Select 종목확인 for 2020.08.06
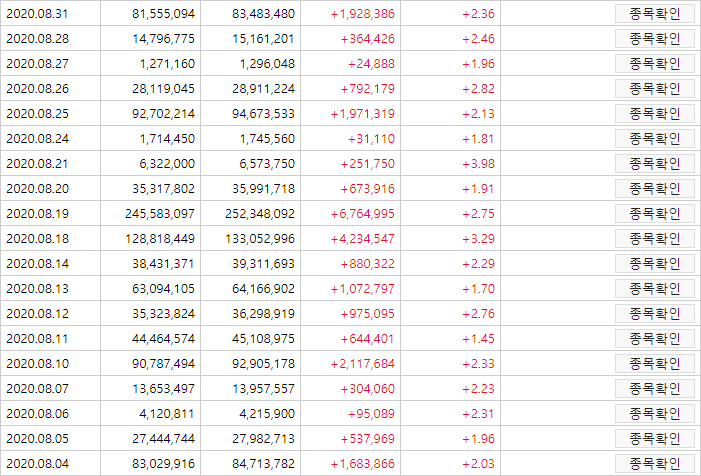 click(x=655, y=414)
